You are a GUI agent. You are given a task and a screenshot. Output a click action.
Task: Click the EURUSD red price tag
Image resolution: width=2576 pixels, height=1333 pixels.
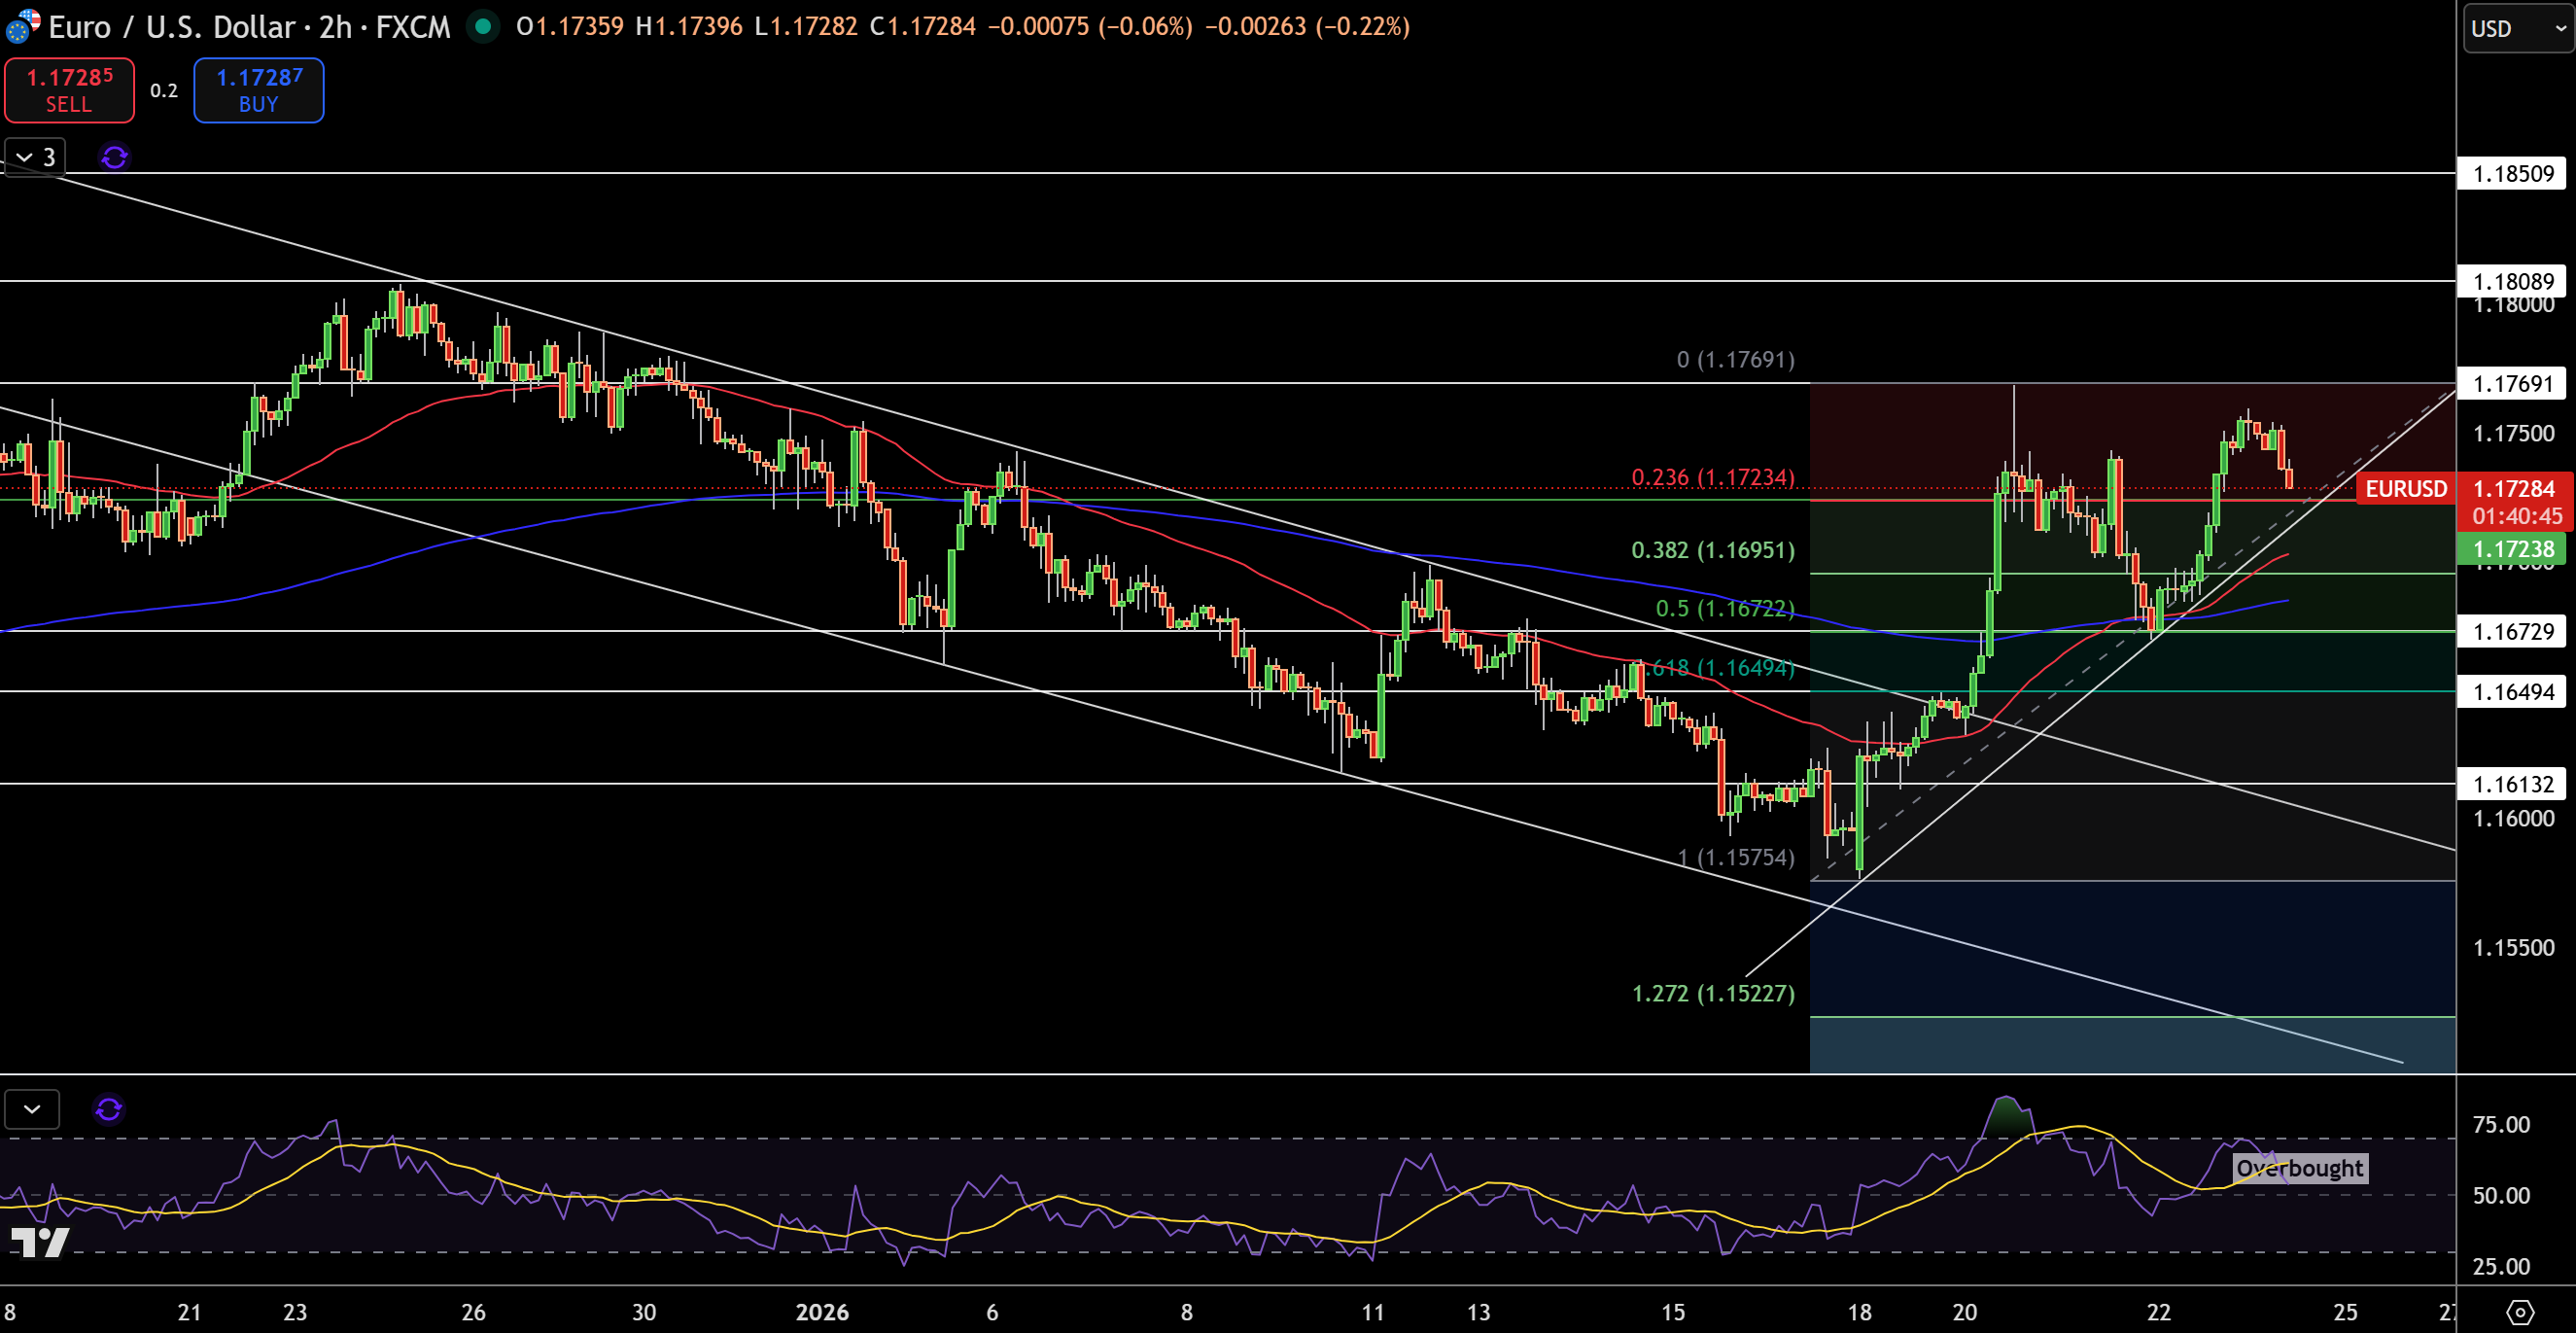pos(2405,489)
